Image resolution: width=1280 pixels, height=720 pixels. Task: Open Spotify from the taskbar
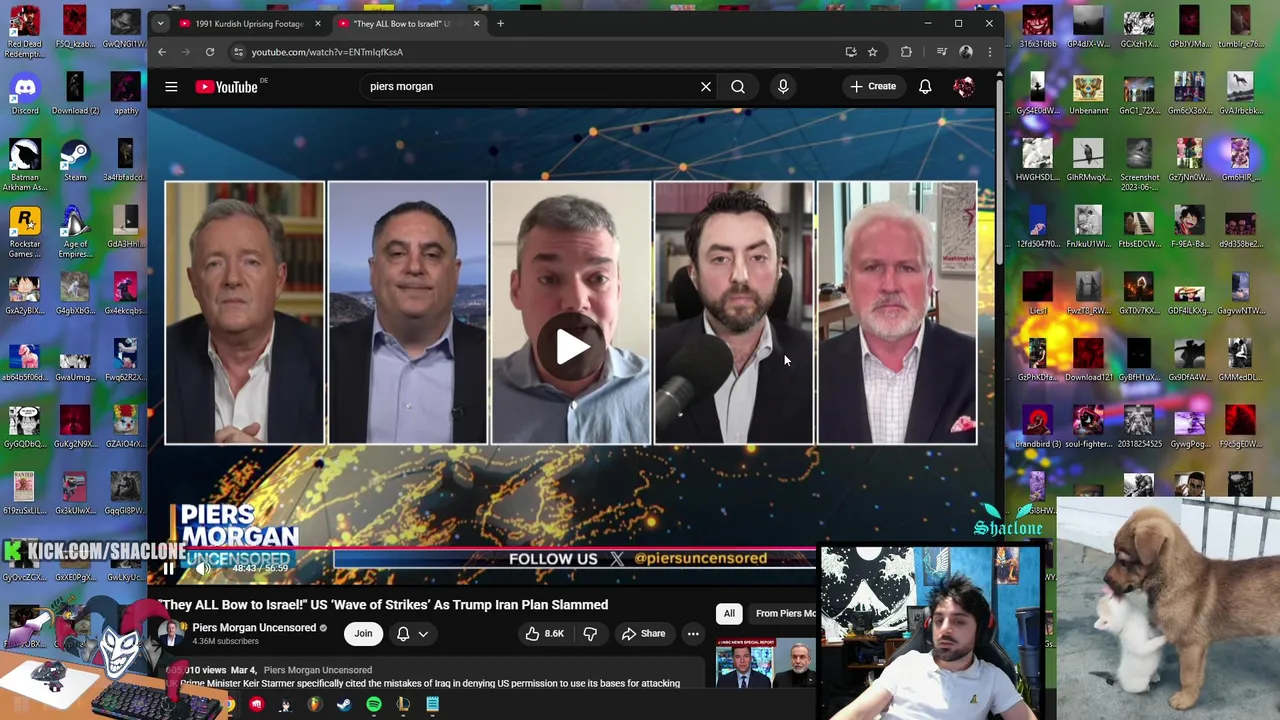point(374,705)
